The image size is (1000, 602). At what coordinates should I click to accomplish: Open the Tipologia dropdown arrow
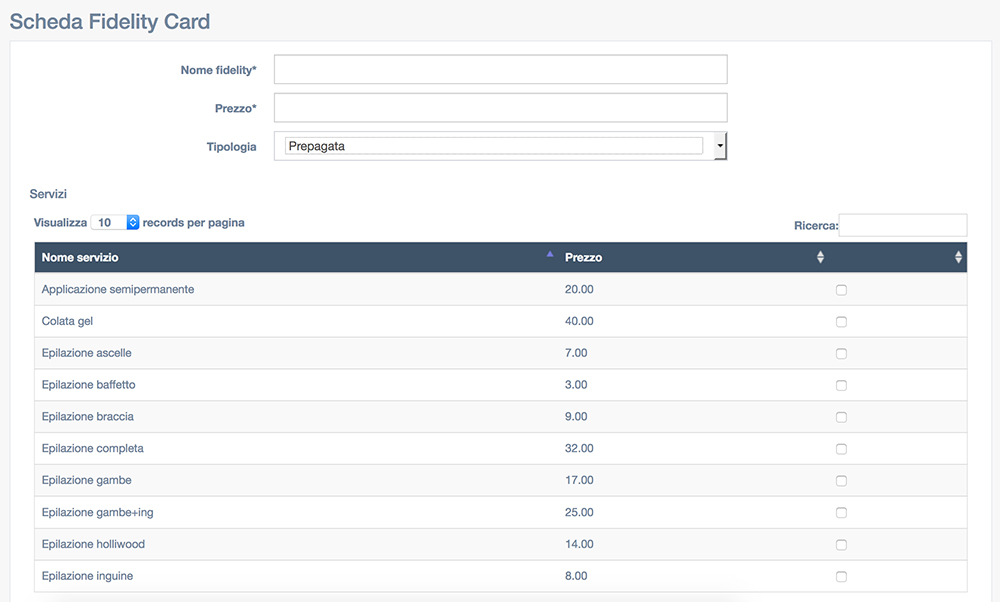(x=720, y=146)
